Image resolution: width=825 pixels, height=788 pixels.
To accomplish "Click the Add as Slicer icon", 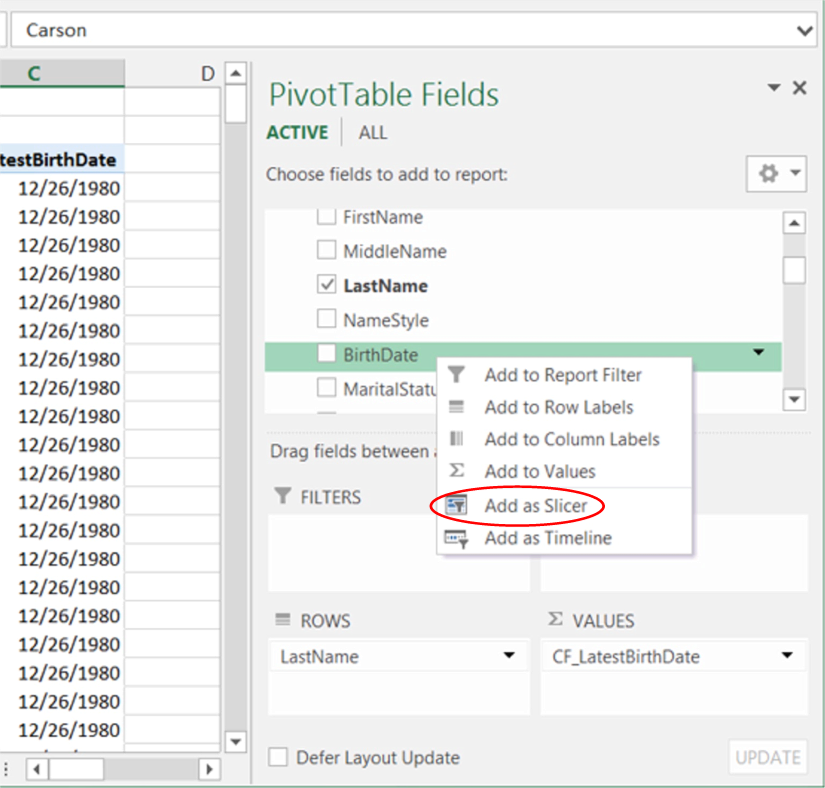I will [x=456, y=506].
